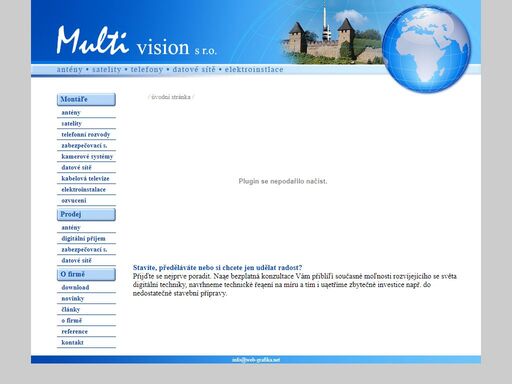The height and width of the screenshot is (384, 512).
Task: Open datové sítě under Montáže
Action: coord(76,168)
